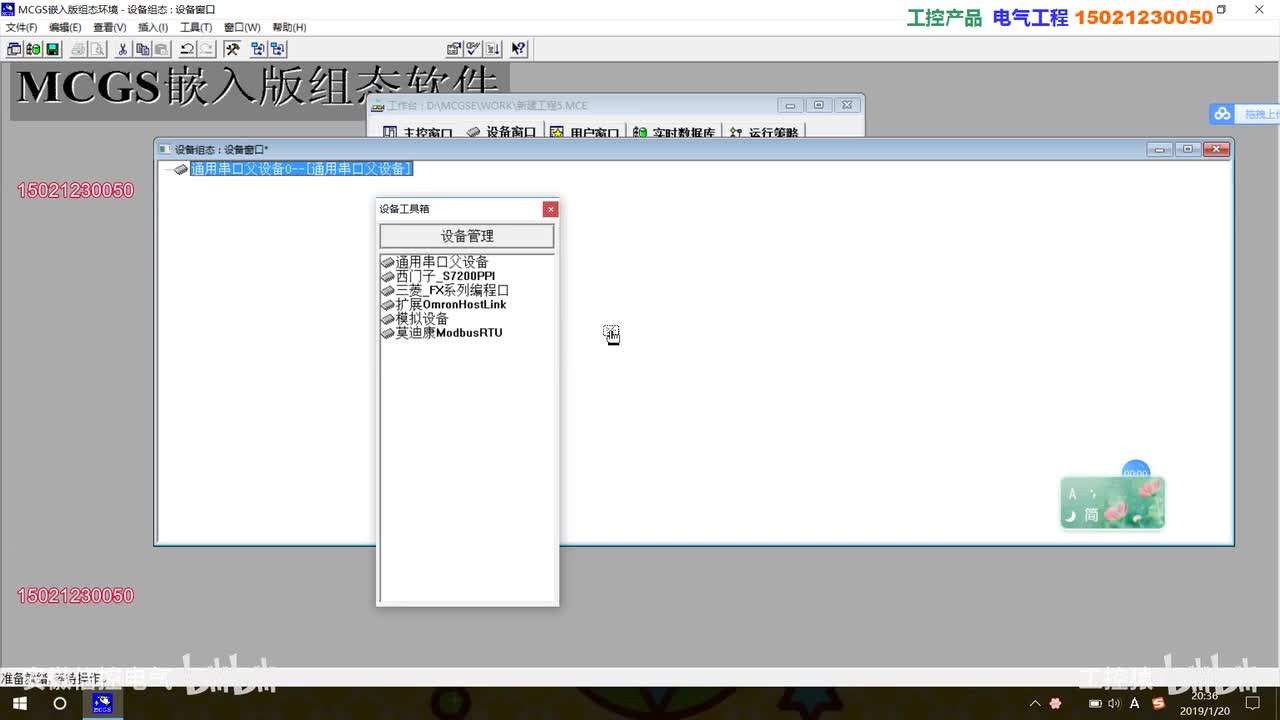Click the Baidu cloud upload icon
This screenshot has height=720, width=1280.
pyautogui.click(x=1222, y=114)
